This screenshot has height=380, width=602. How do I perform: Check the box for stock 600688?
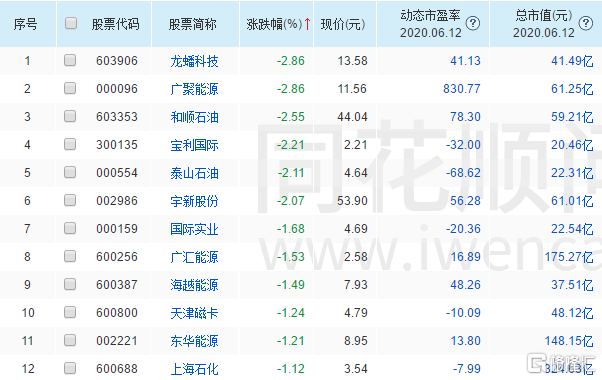pyautogui.click(x=70, y=368)
